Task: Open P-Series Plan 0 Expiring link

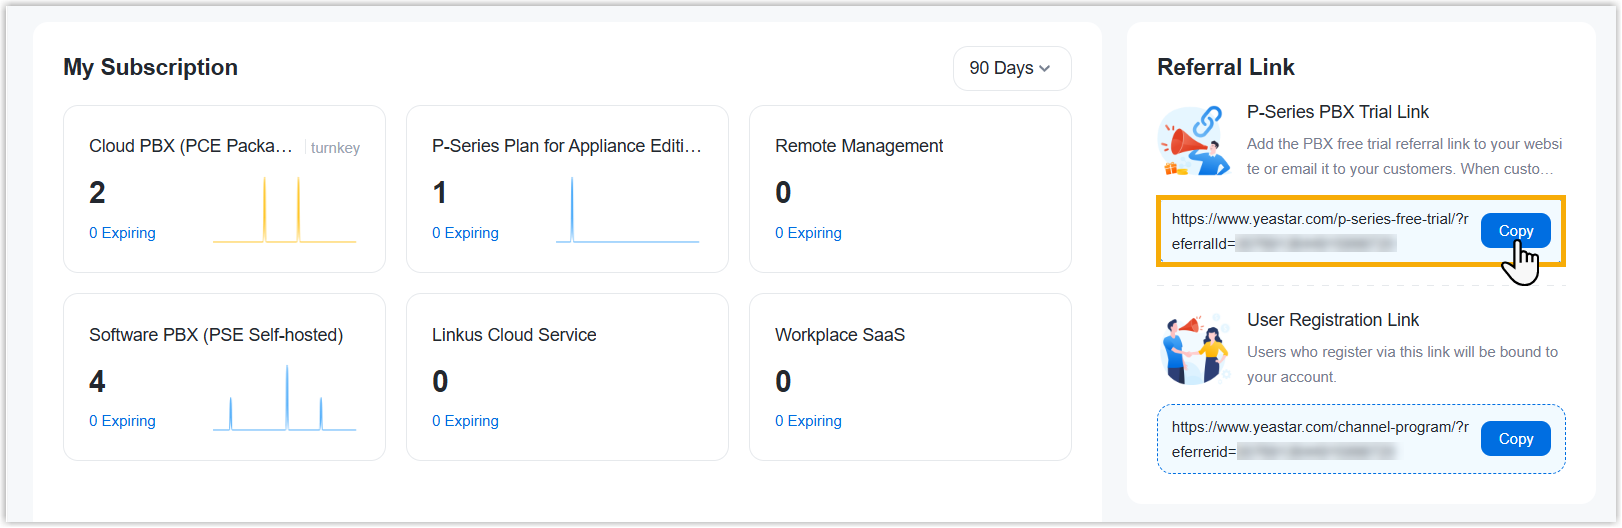Action: tap(465, 233)
